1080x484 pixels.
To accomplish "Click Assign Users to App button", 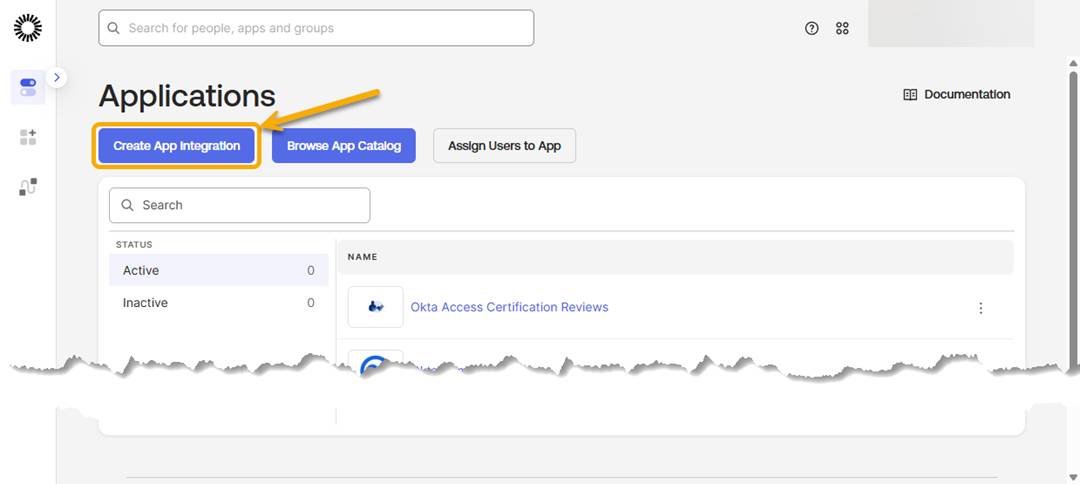I will coord(504,146).
